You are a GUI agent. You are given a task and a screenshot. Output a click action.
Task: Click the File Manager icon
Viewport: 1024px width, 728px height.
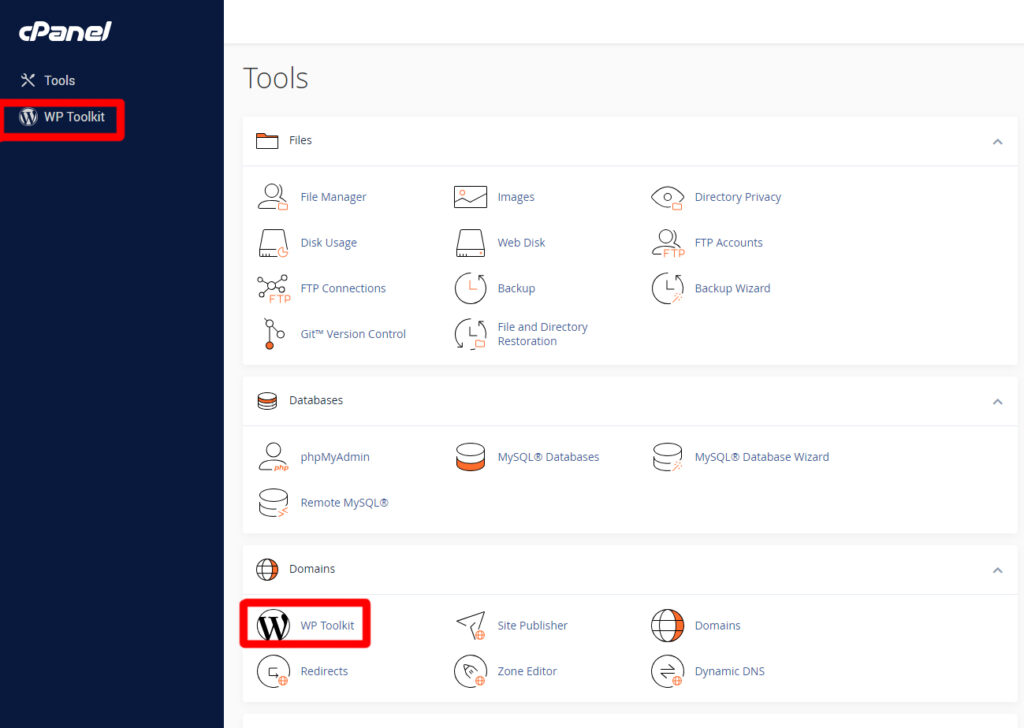(x=272, y=197)
